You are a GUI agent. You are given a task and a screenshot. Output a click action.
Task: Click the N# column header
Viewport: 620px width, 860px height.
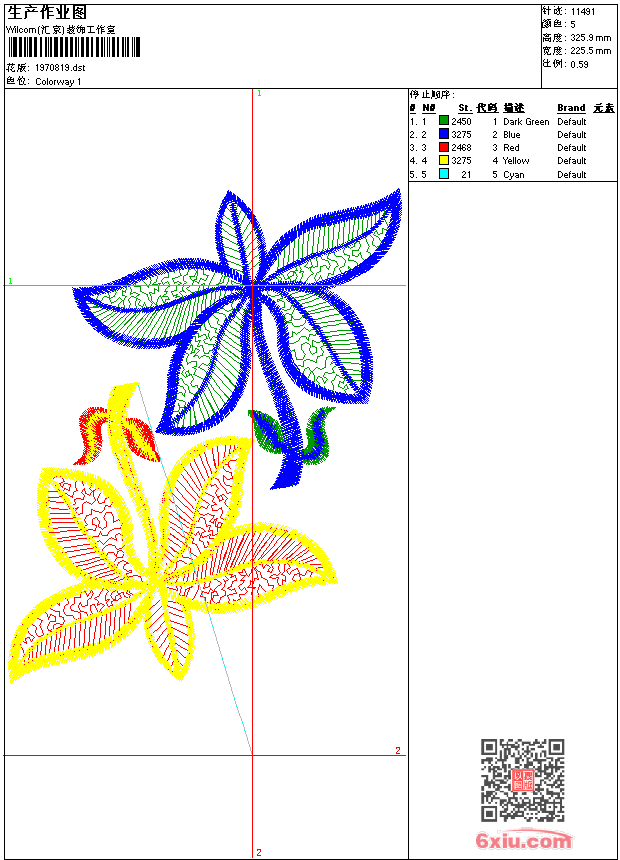click(x=429, y=108)
